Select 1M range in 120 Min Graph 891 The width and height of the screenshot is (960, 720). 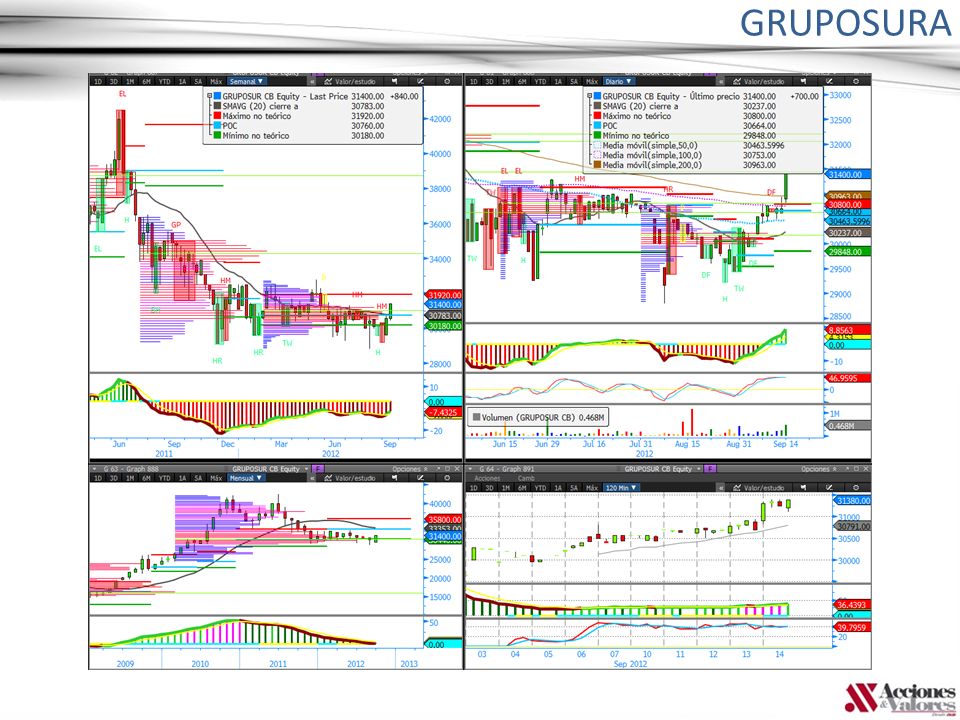[506, 488]
